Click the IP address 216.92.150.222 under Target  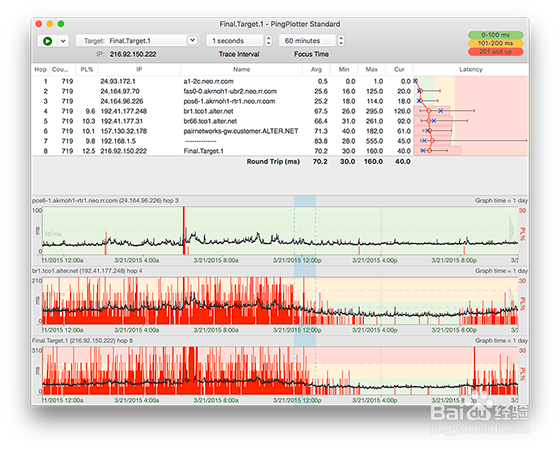[x=133, y=54]
